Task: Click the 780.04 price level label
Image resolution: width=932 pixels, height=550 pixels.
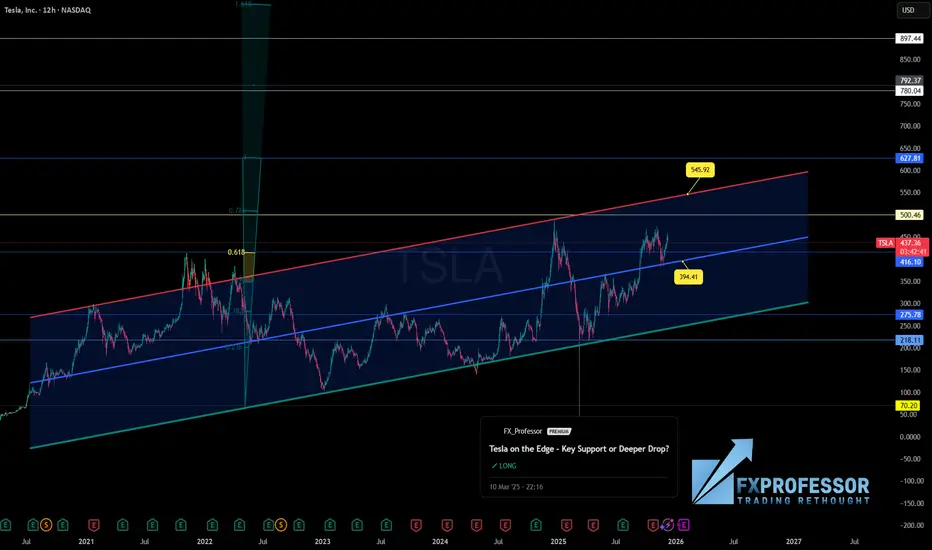Action: (x=909, y=91)
